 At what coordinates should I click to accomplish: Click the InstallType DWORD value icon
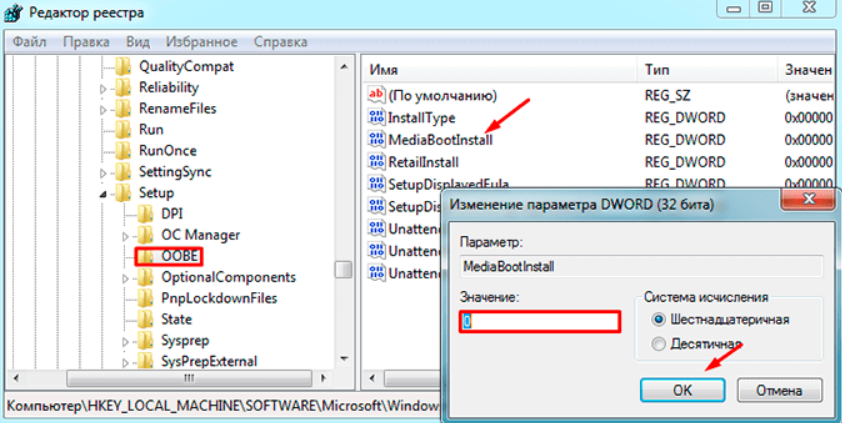click(x=377, y=118)
